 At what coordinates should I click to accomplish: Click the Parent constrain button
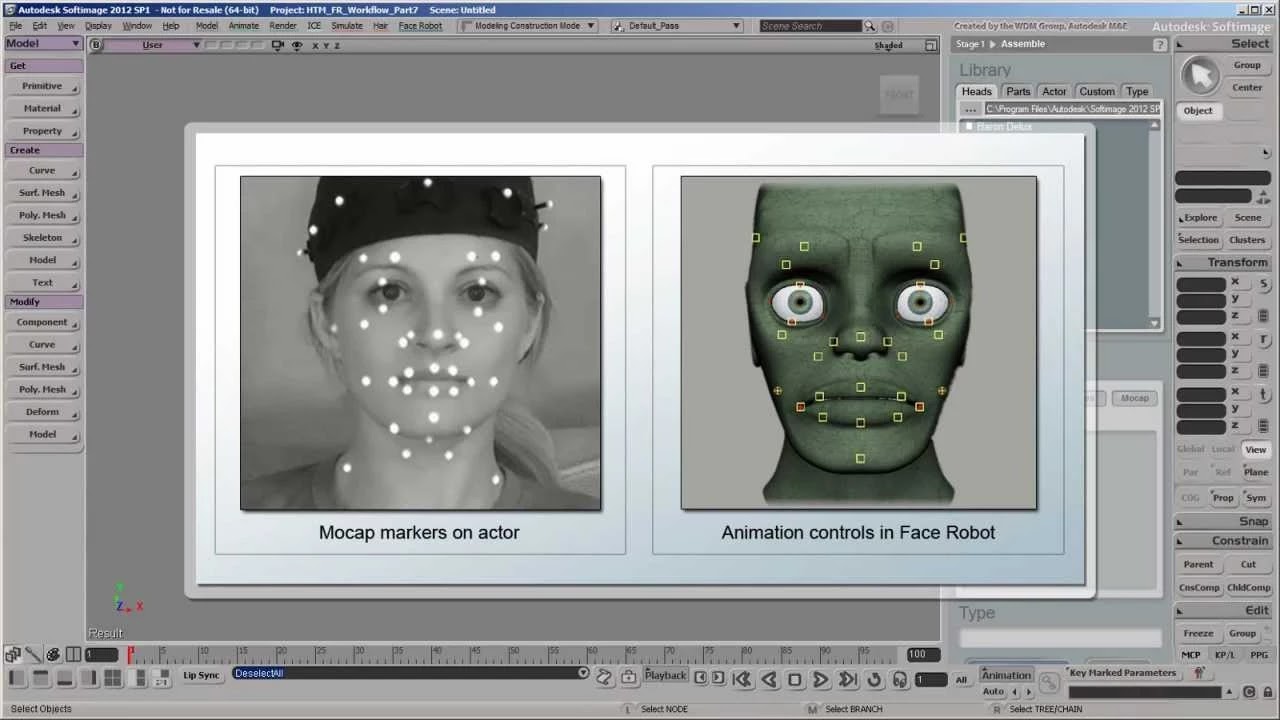point(1198,565)
